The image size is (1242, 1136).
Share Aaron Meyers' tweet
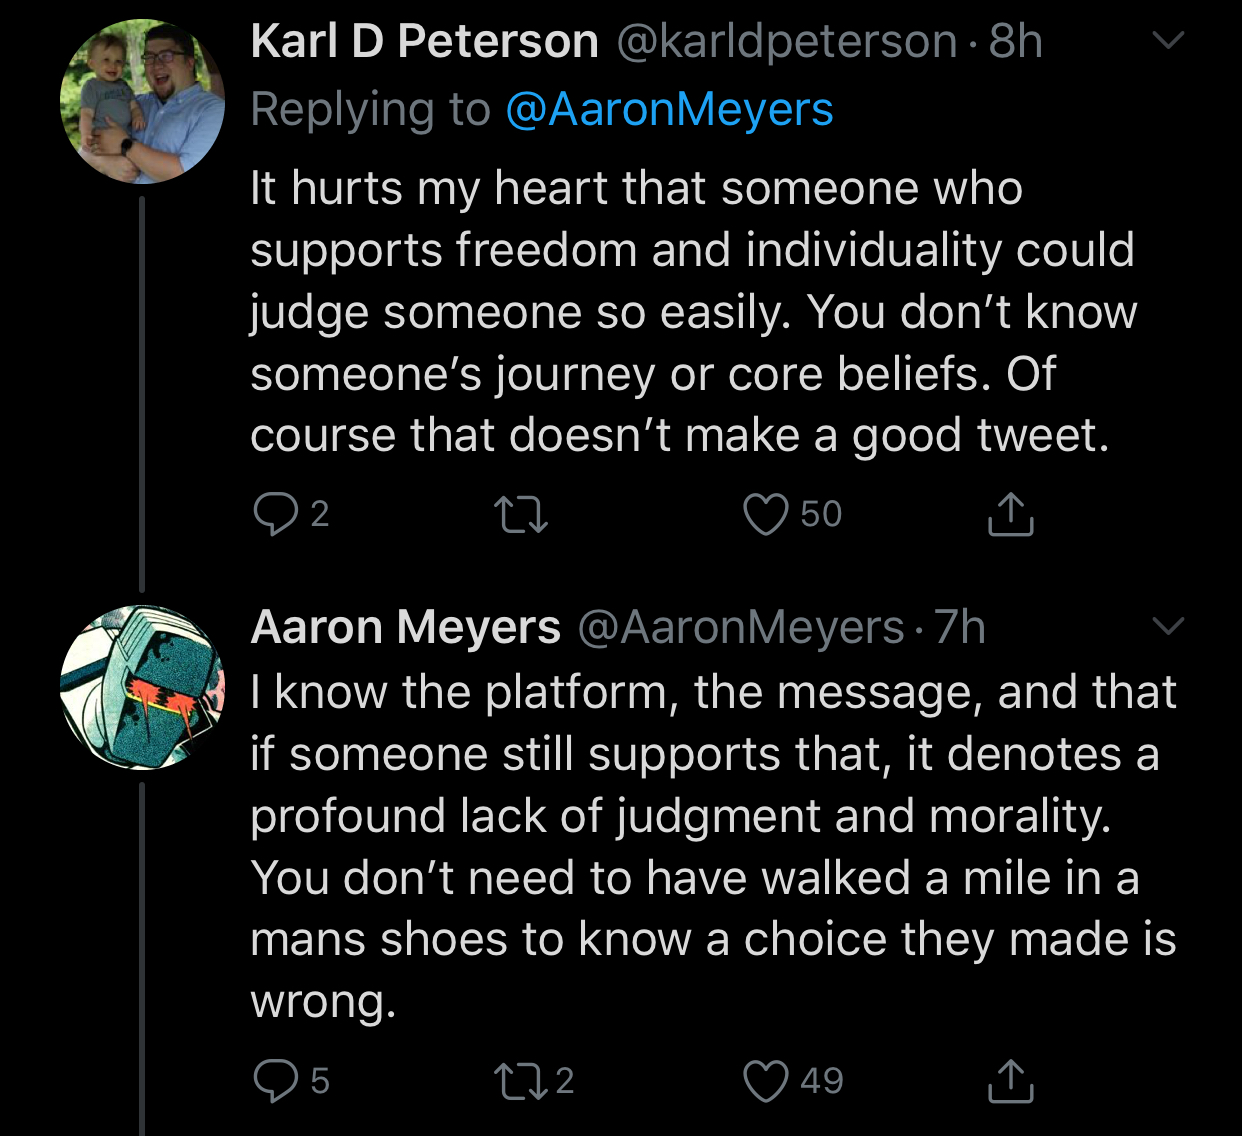coord(1010,1081)
